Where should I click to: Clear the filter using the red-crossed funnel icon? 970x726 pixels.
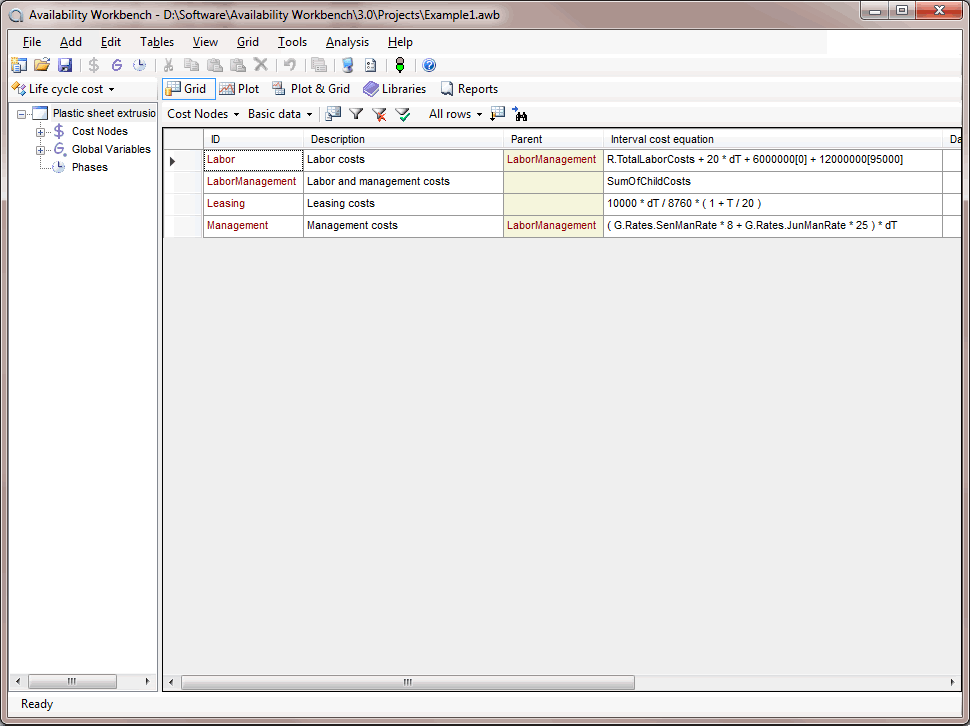pyautogui.click(x=380, y=114)
